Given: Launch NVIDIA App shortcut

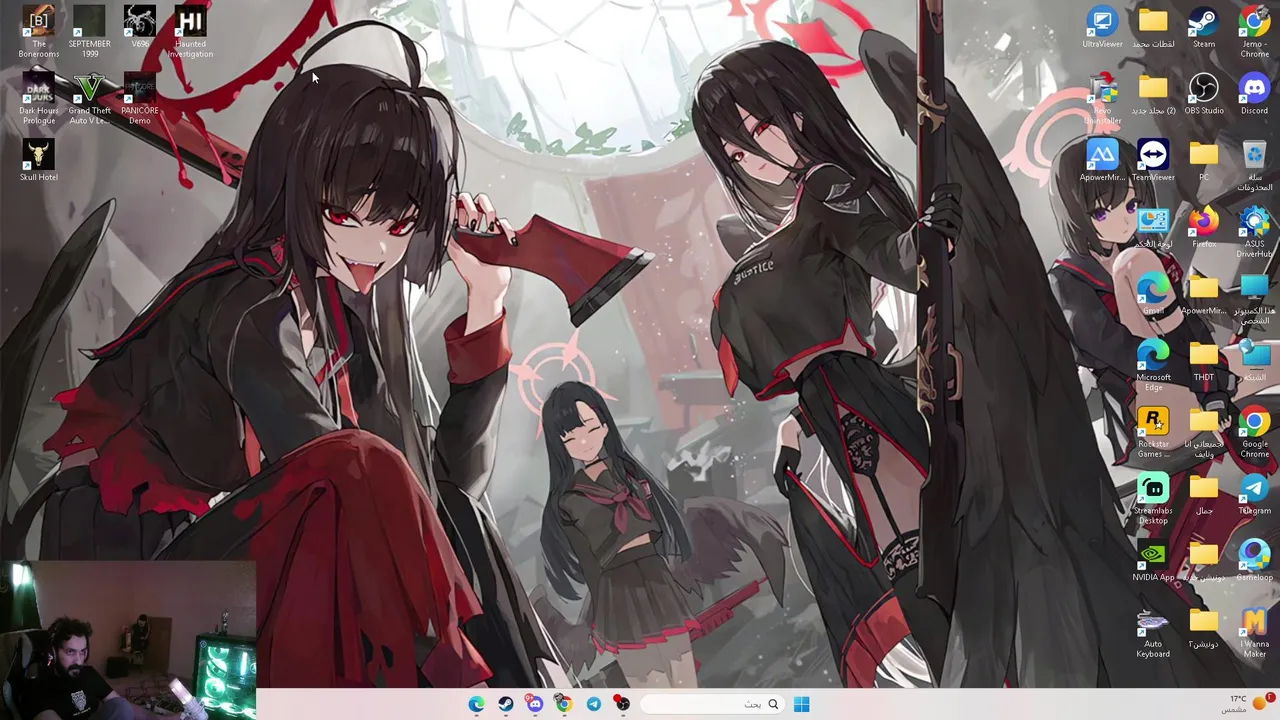Looking at the screenshot, I should pos(1153,561).
